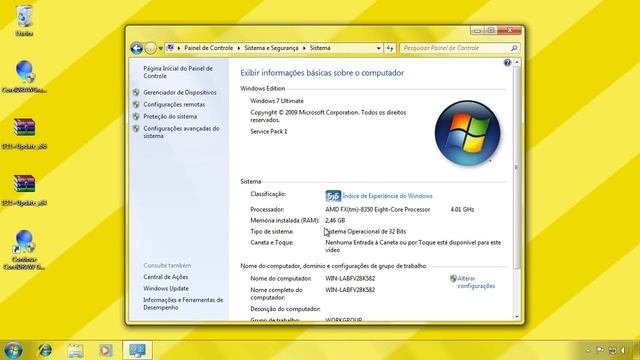Open the address bar history dropdown
Image resolution: width=640 pixels, height=360 pixels.
click(x=378, y=48)
